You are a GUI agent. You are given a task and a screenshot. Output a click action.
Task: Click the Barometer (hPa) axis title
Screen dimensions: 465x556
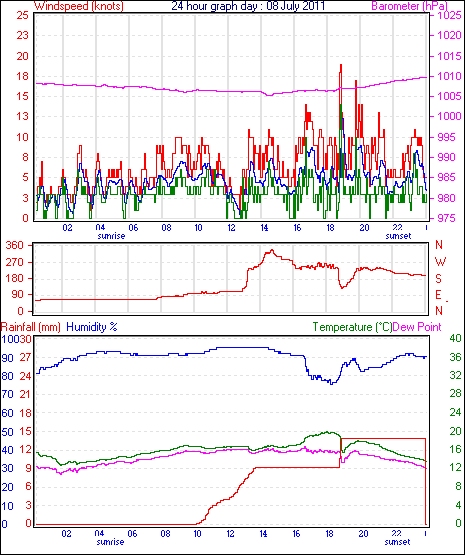pos(409,6)
